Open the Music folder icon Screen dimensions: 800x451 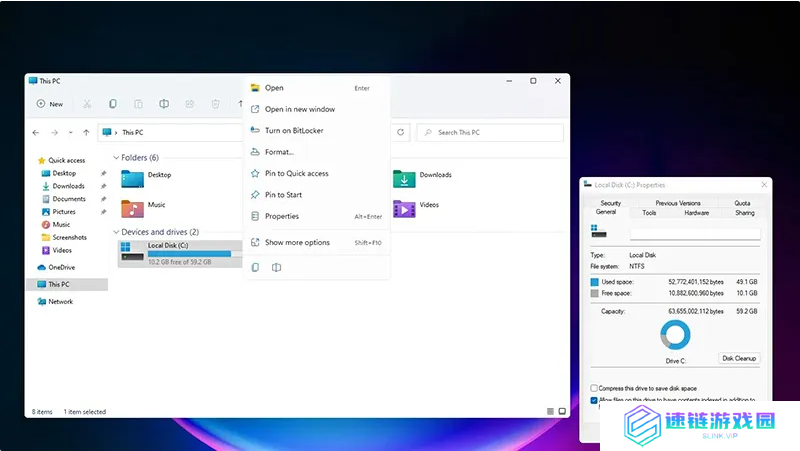(133, 209)
